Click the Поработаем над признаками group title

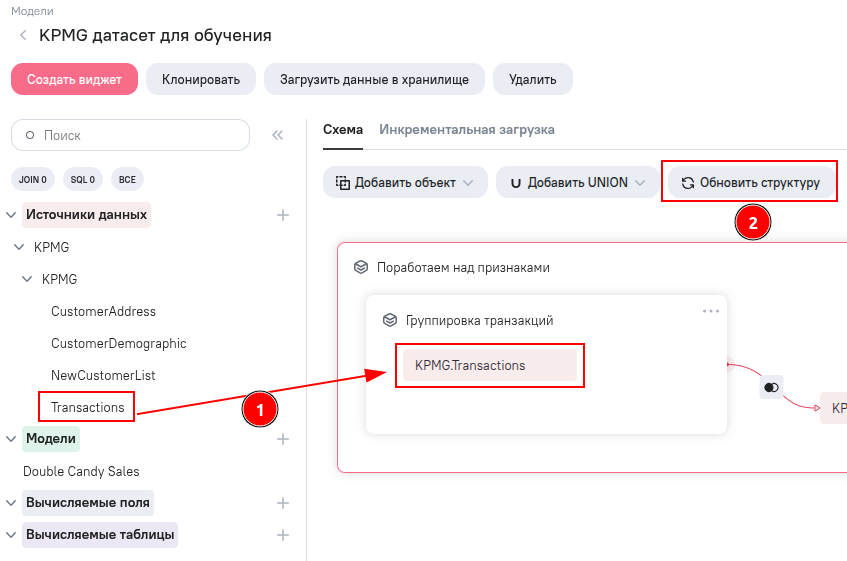coord(463,268)
